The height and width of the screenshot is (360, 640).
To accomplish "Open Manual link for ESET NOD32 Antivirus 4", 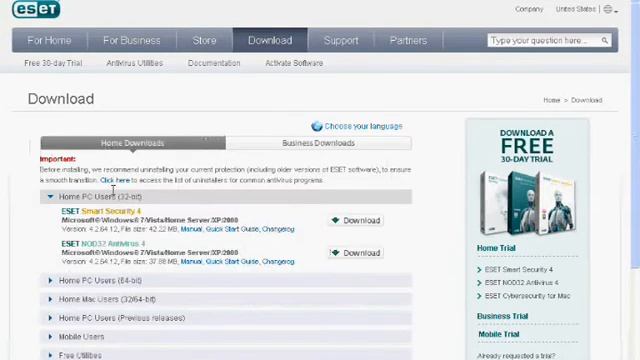I will 191,262.
